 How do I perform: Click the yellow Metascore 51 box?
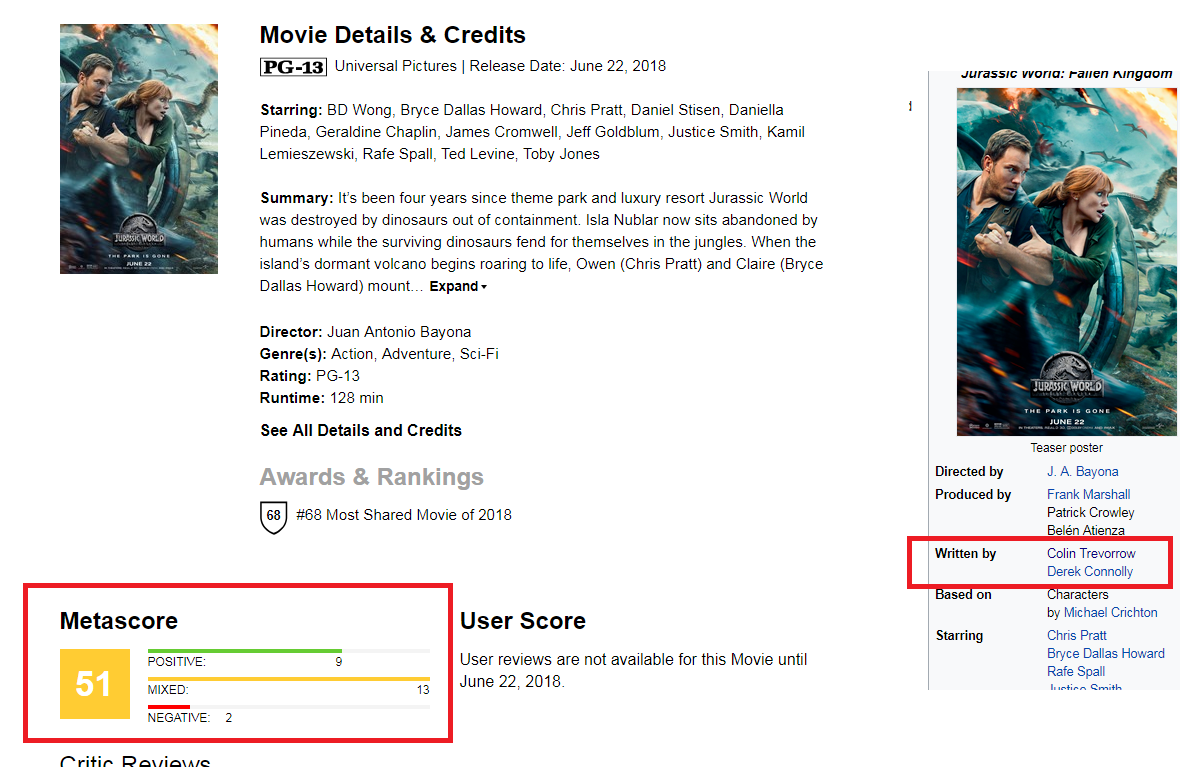95,683
